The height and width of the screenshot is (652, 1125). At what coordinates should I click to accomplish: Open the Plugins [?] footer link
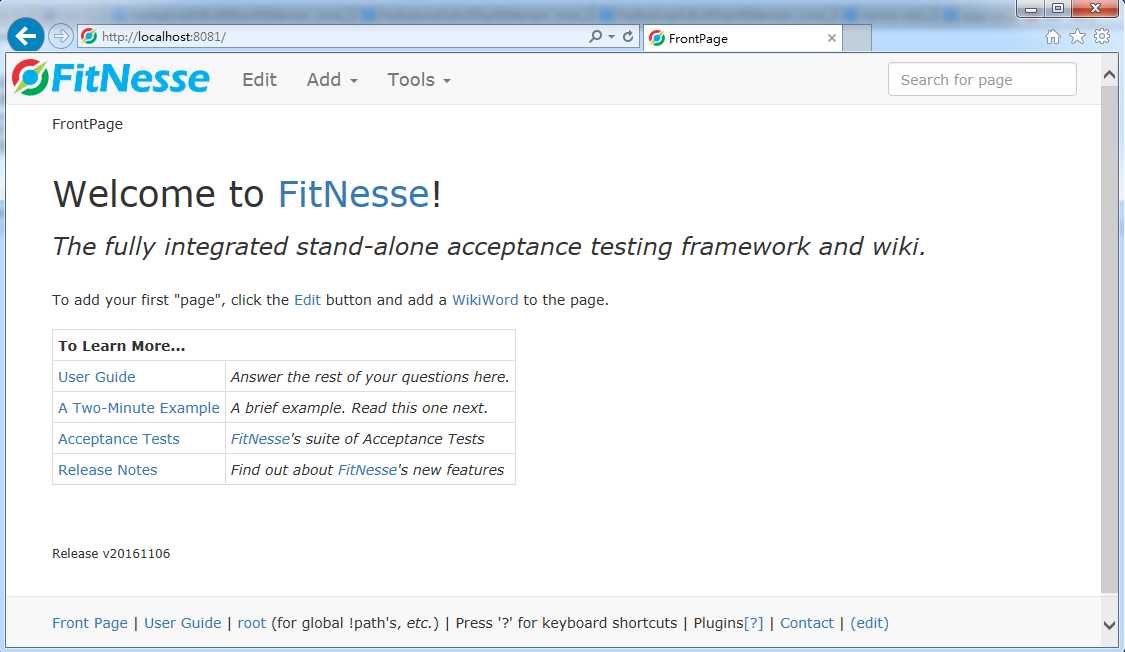point(753,623)
